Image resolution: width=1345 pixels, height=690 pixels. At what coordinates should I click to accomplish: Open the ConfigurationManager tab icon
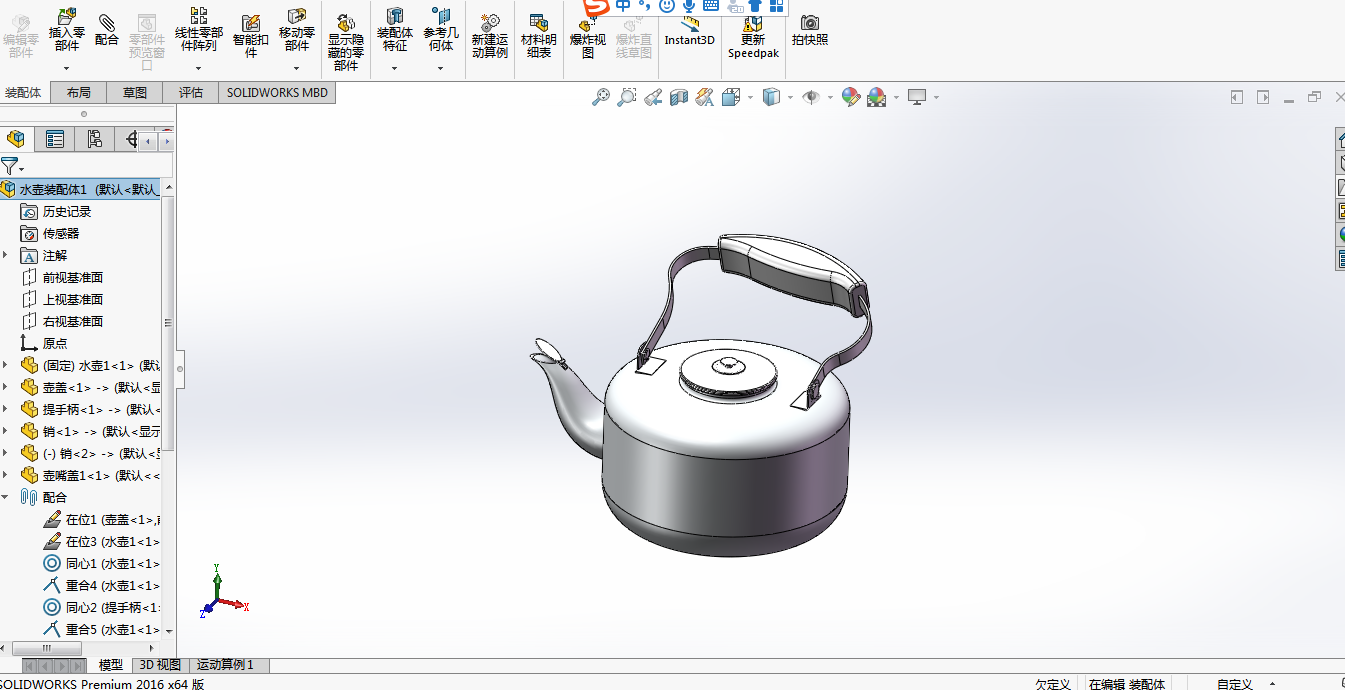tap(94, 139)
